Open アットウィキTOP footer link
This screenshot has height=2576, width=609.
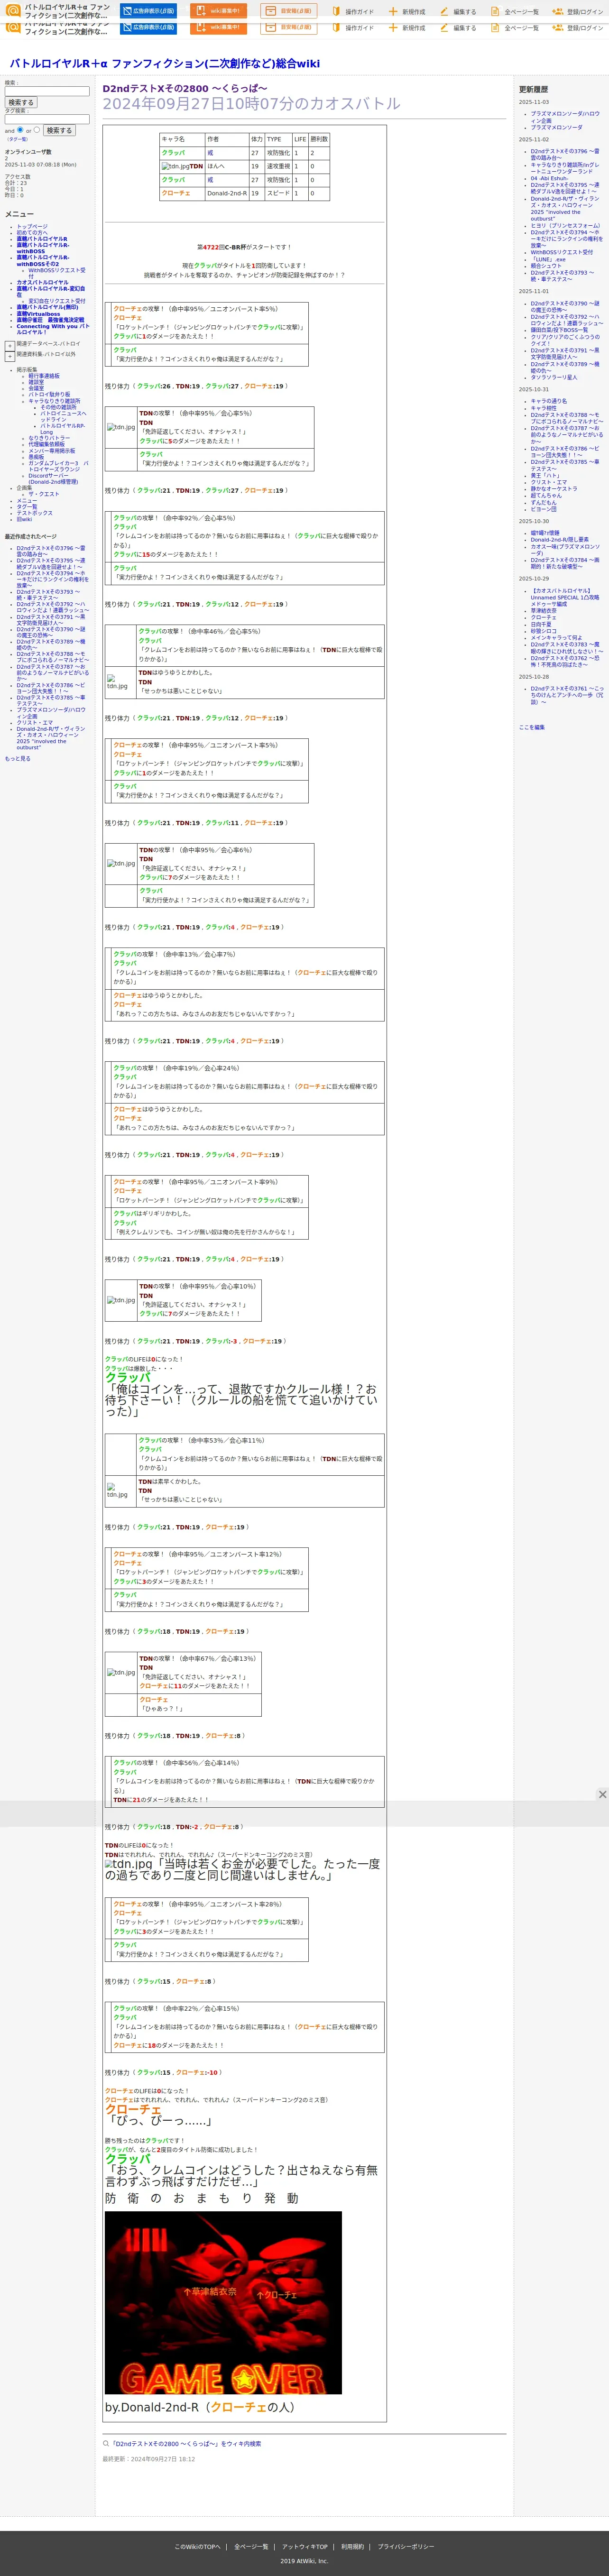click(304, 2547)
